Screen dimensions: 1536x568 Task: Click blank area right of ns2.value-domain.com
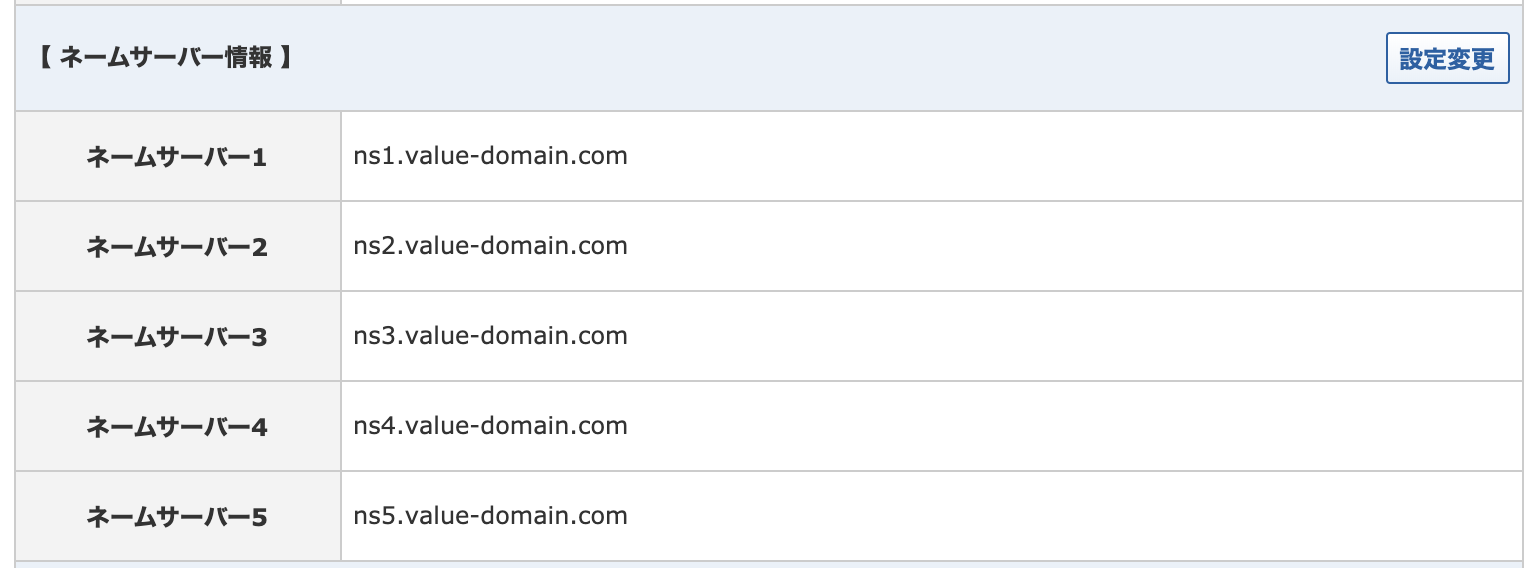pos(1000,246)
